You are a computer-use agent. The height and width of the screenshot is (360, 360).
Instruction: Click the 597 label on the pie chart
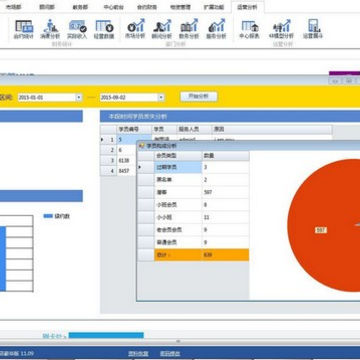tap(321, 230)
